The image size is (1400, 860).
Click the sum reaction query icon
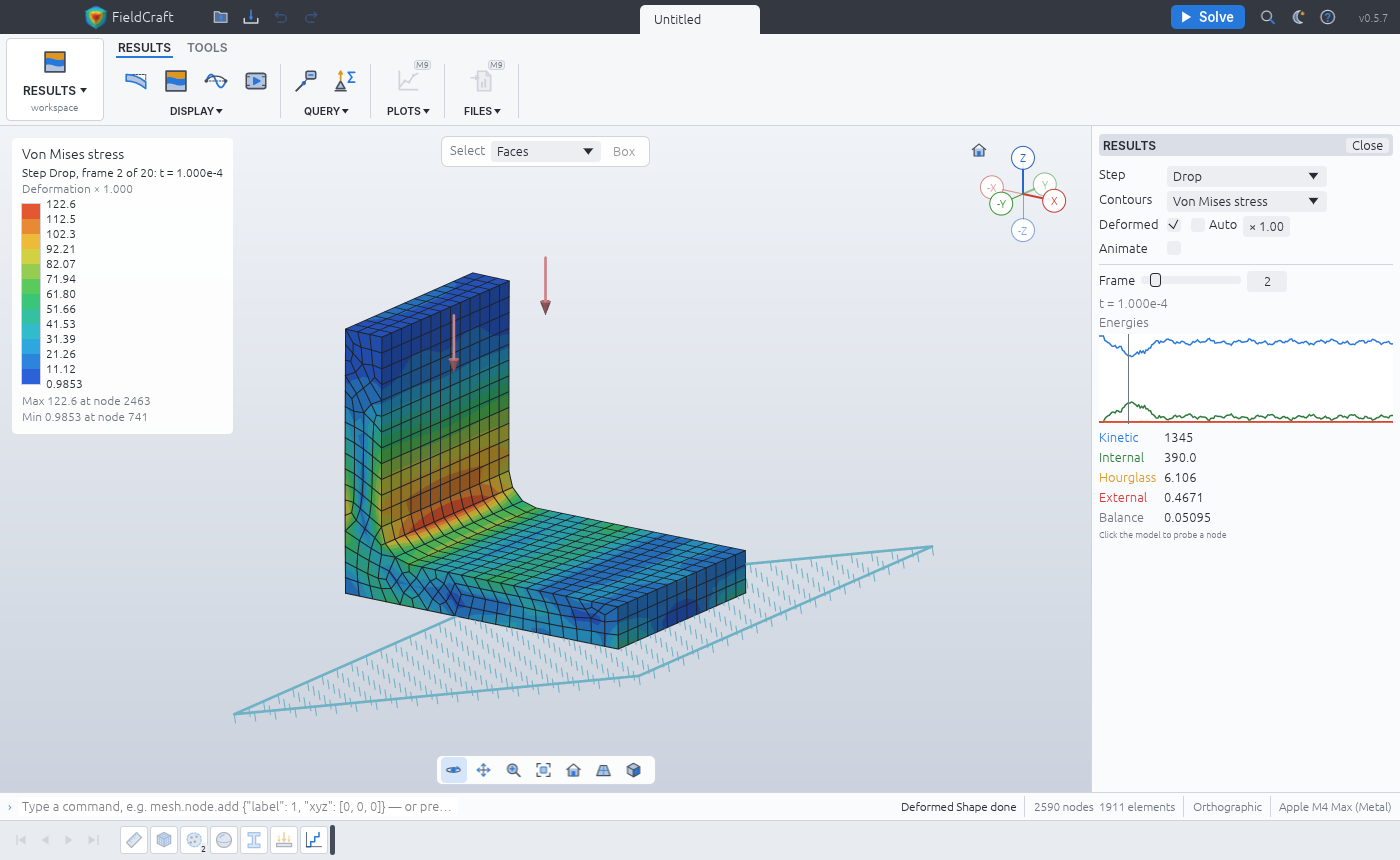click(x=345, y=81)
